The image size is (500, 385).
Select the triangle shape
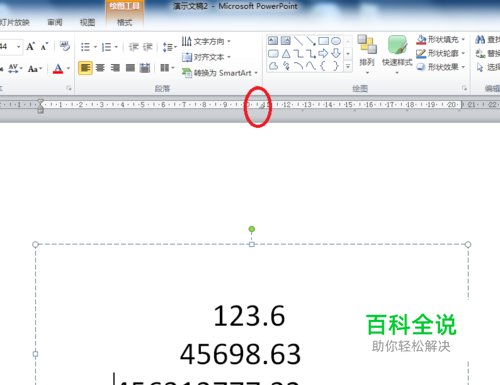click(286, 53)
